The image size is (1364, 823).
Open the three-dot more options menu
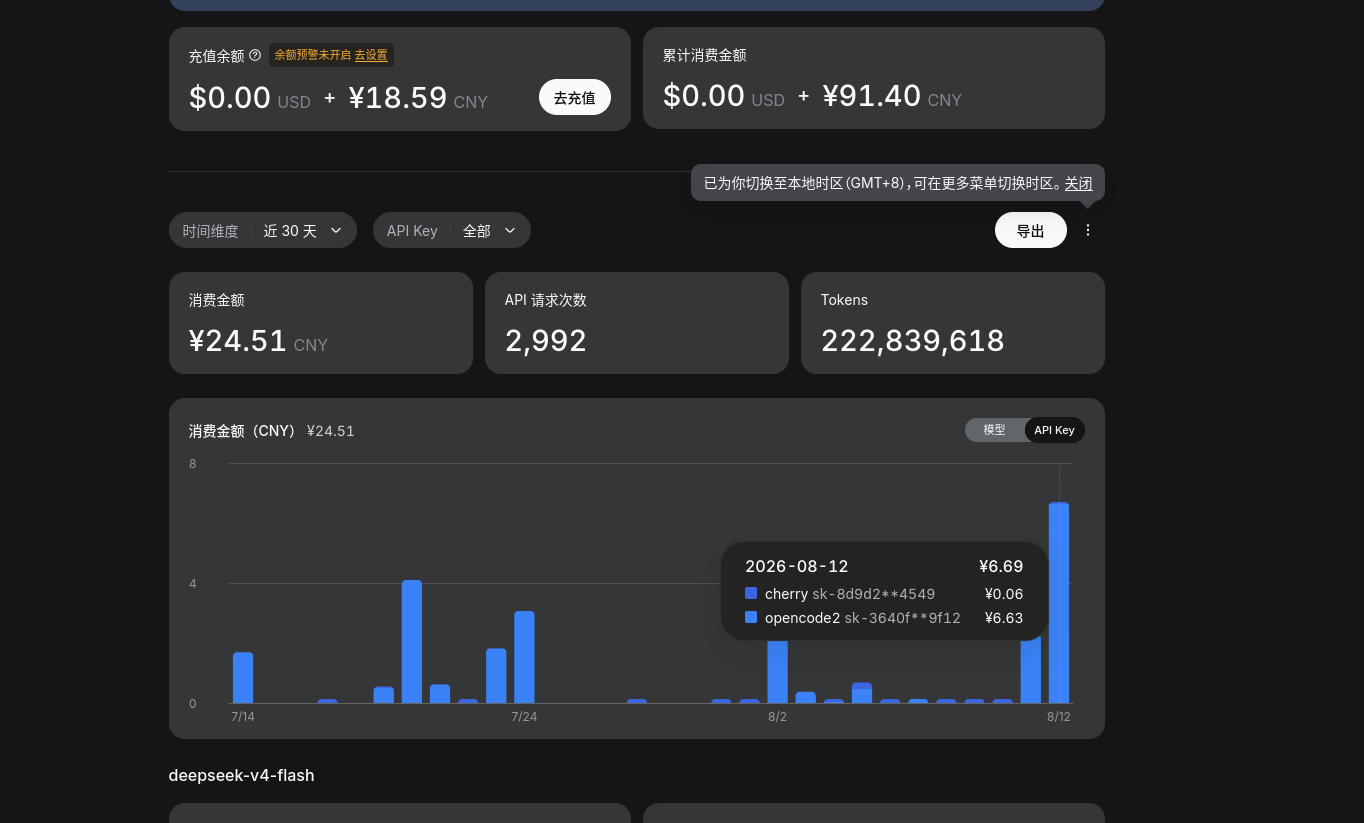1088,230
